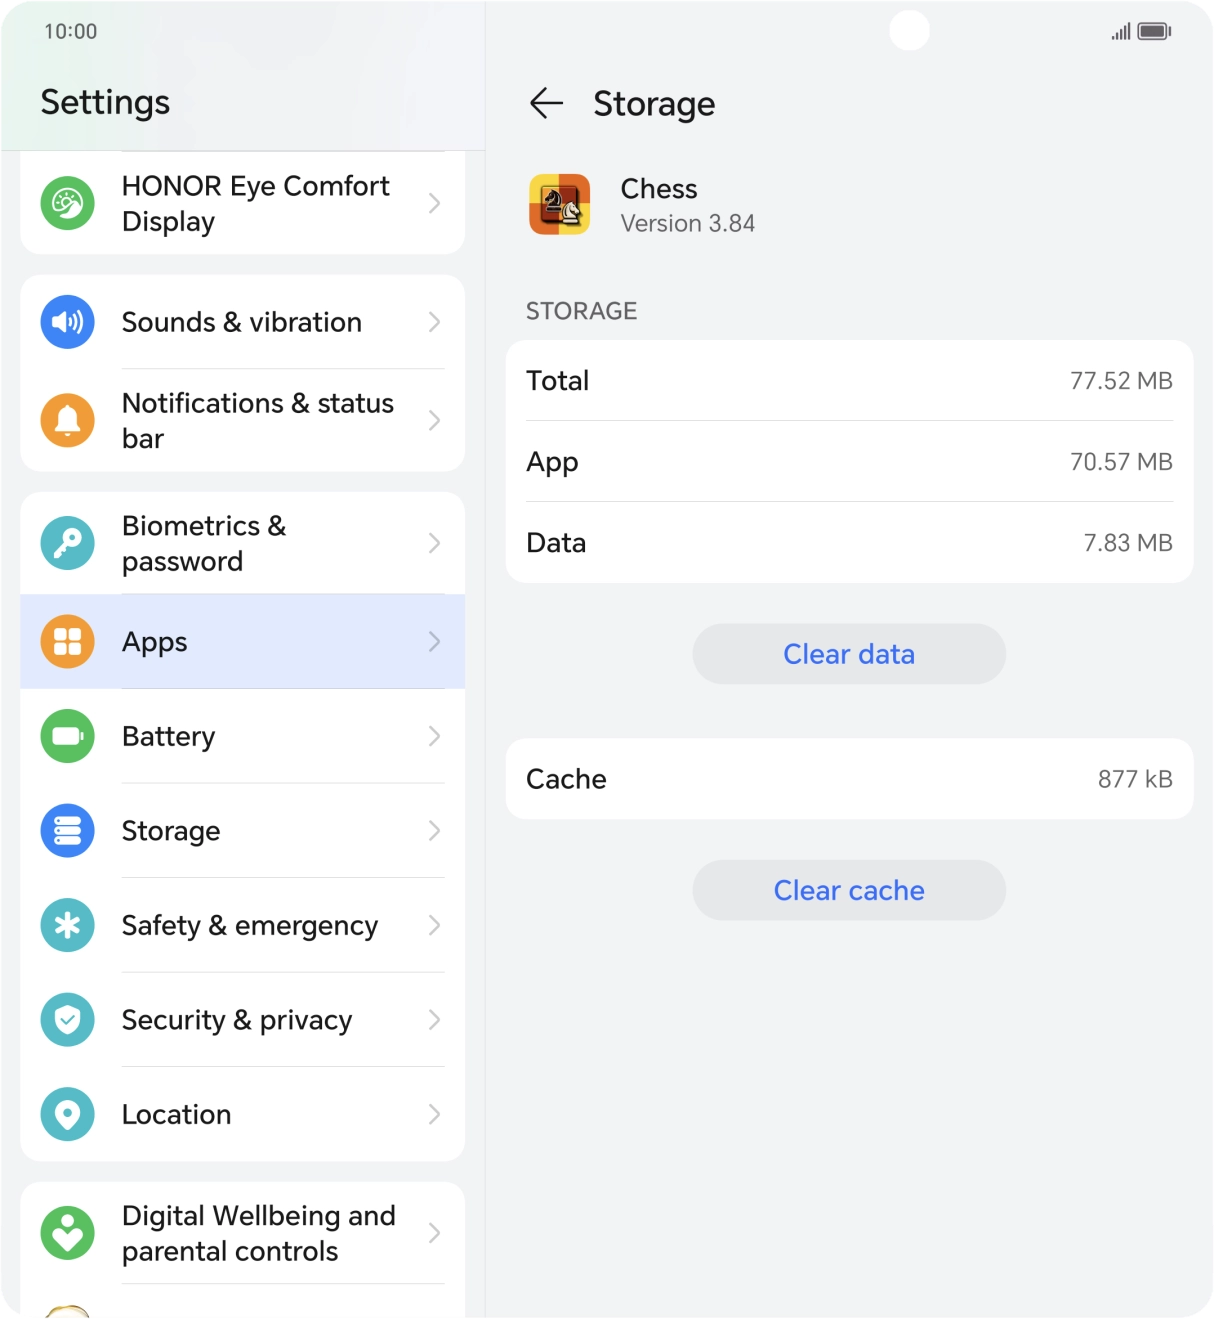Open the Storage row chevron in Settings
The image size is (1214, 1319).
434,831
